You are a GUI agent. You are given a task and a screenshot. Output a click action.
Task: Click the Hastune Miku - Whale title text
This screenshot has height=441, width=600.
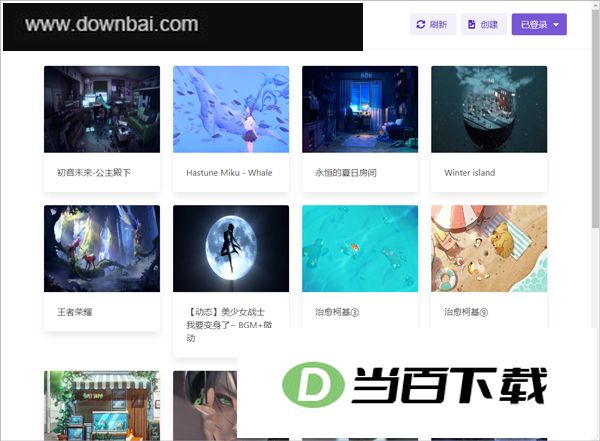coord(229,173)
